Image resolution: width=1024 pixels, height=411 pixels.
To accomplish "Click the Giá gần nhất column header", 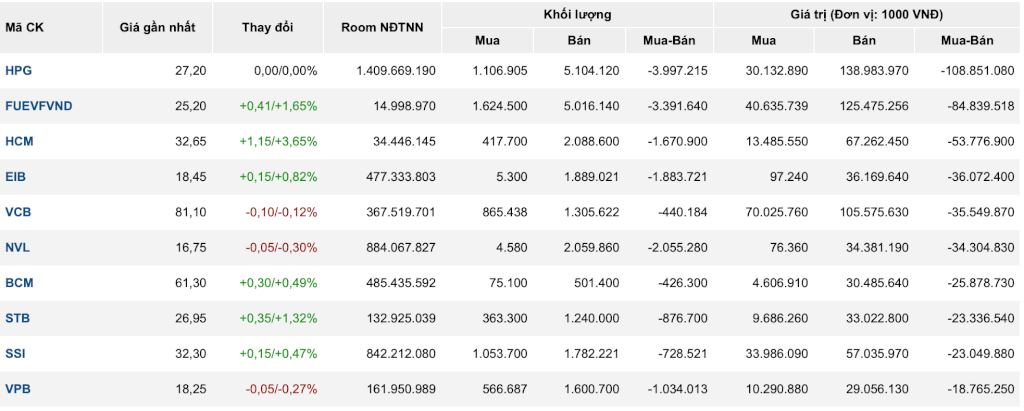I will (157, 27).
